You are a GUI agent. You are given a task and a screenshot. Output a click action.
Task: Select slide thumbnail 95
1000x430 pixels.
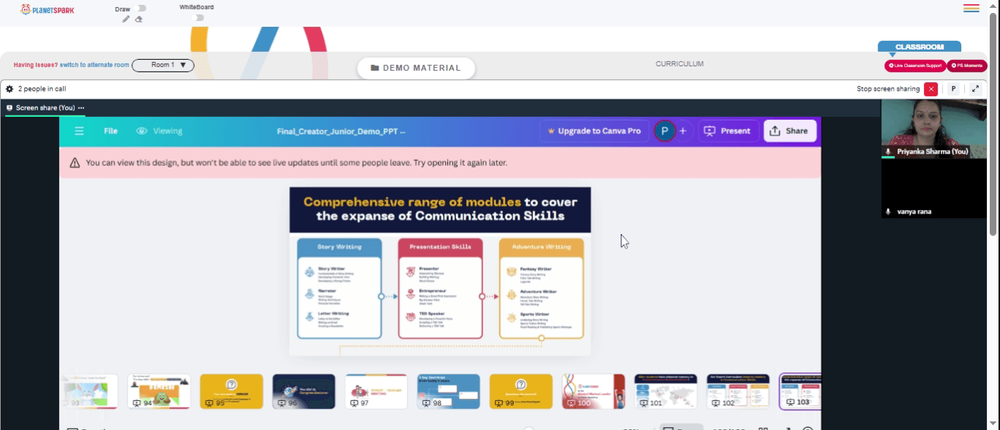[232, 392]
